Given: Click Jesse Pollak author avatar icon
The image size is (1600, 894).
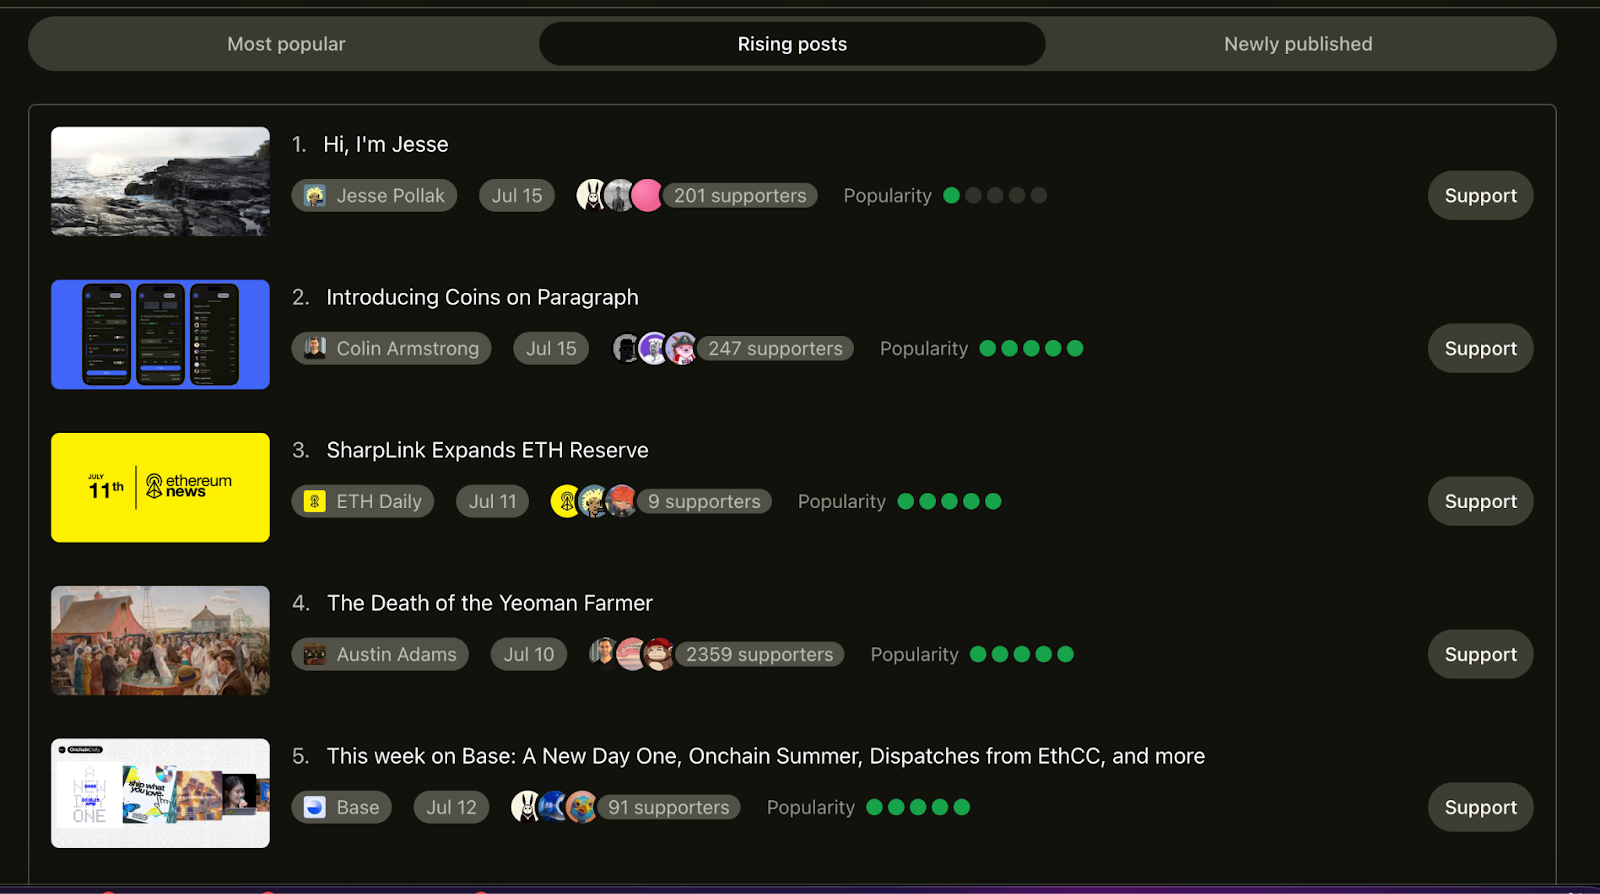Looking at the screenshot, I should click(315, 196).
